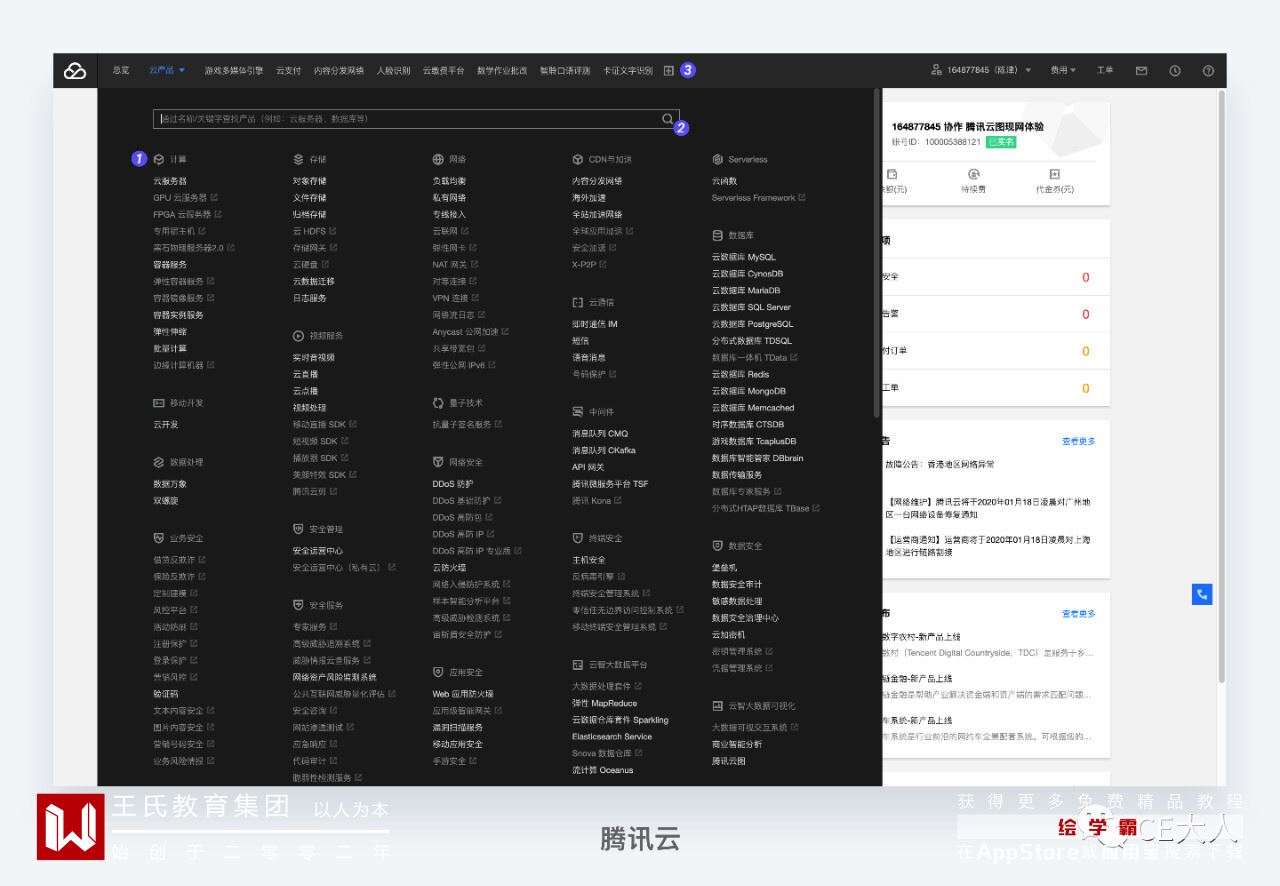
Task: Open 消息队列 CKafka link
Action: click(x=604, y=450)
